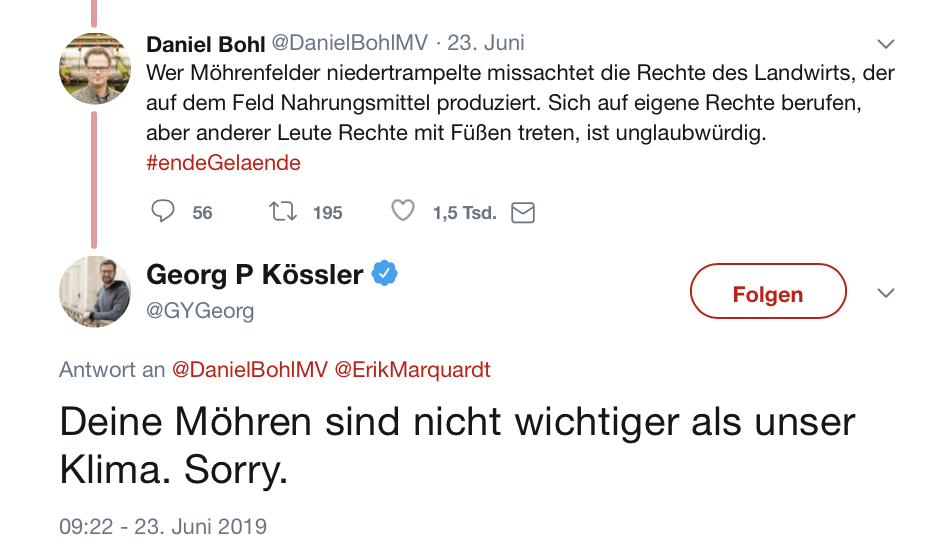Viewport: 952px width, 546px height.
Task: Click the blue verified badge
Action: (x=385, y=273)
